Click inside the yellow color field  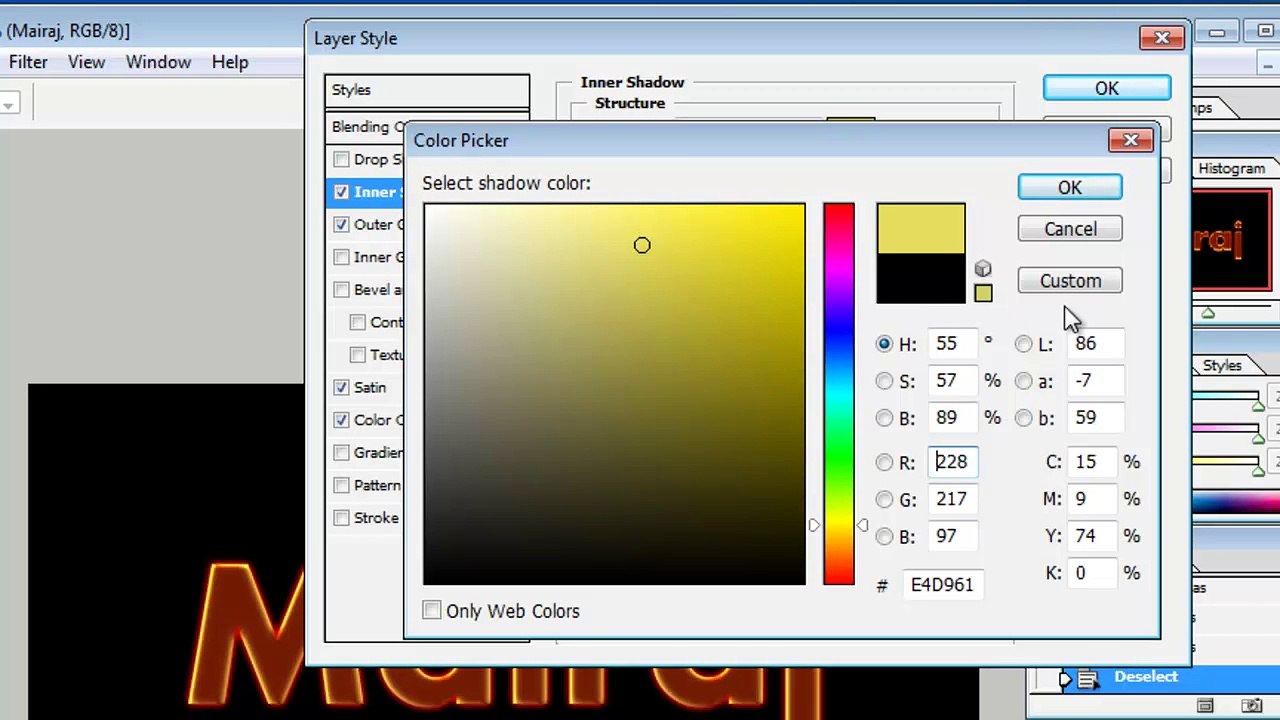(x=614, y=394)
